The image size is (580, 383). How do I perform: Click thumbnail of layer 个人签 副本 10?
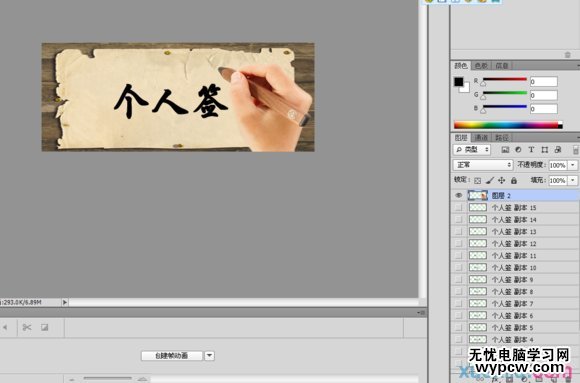pos(478,267)
